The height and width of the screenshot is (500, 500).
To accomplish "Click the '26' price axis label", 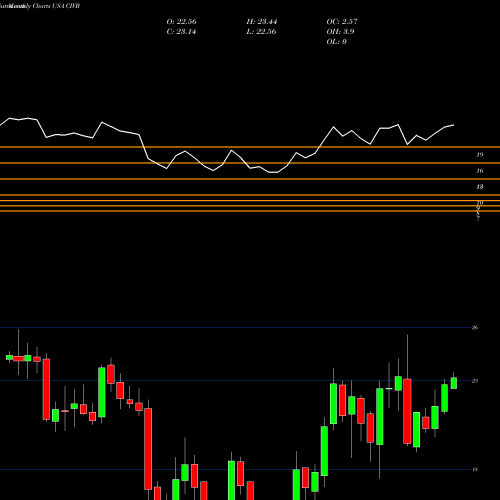I will tap(475, 328).
